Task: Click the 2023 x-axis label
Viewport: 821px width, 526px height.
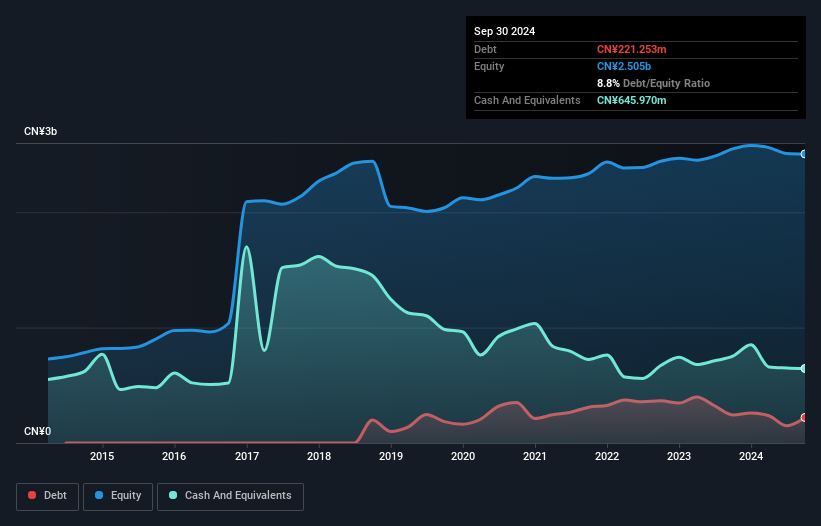Action: pyautogui.click(x=679, y=456)
